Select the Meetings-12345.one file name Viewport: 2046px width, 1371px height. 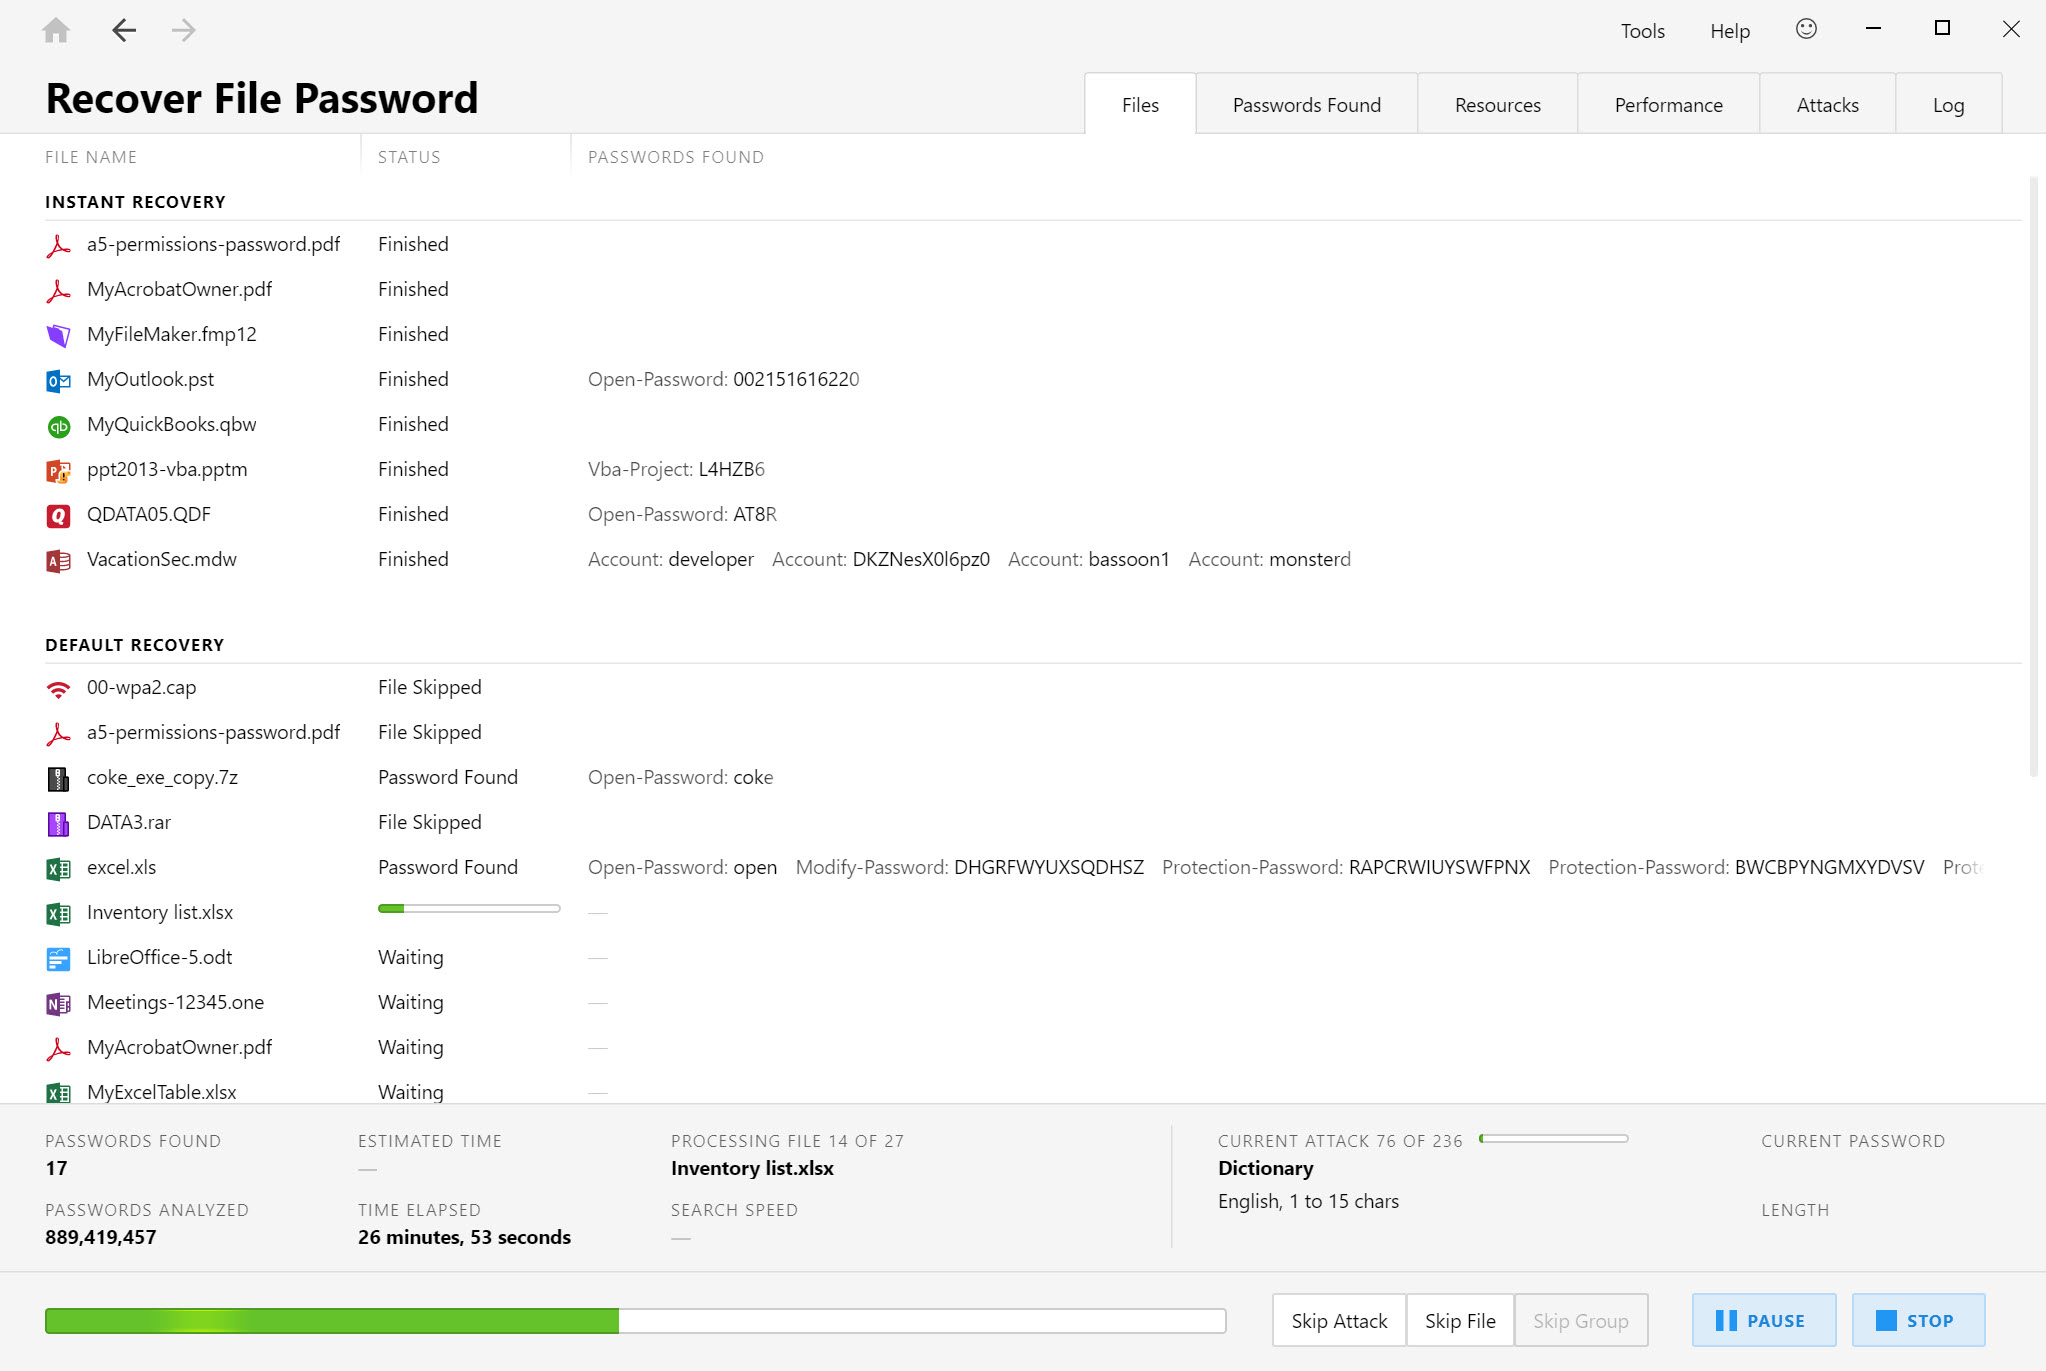click(x=175, y=1002)
